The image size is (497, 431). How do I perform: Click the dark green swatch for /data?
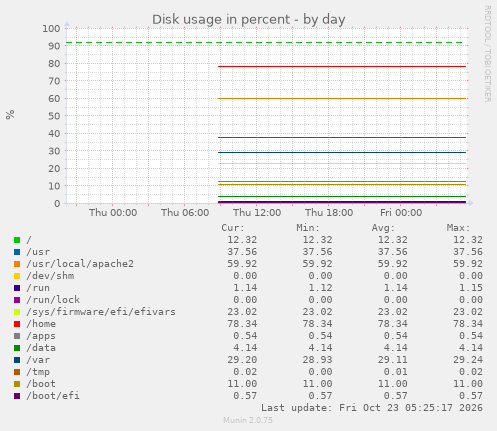[x=17, y=348]
